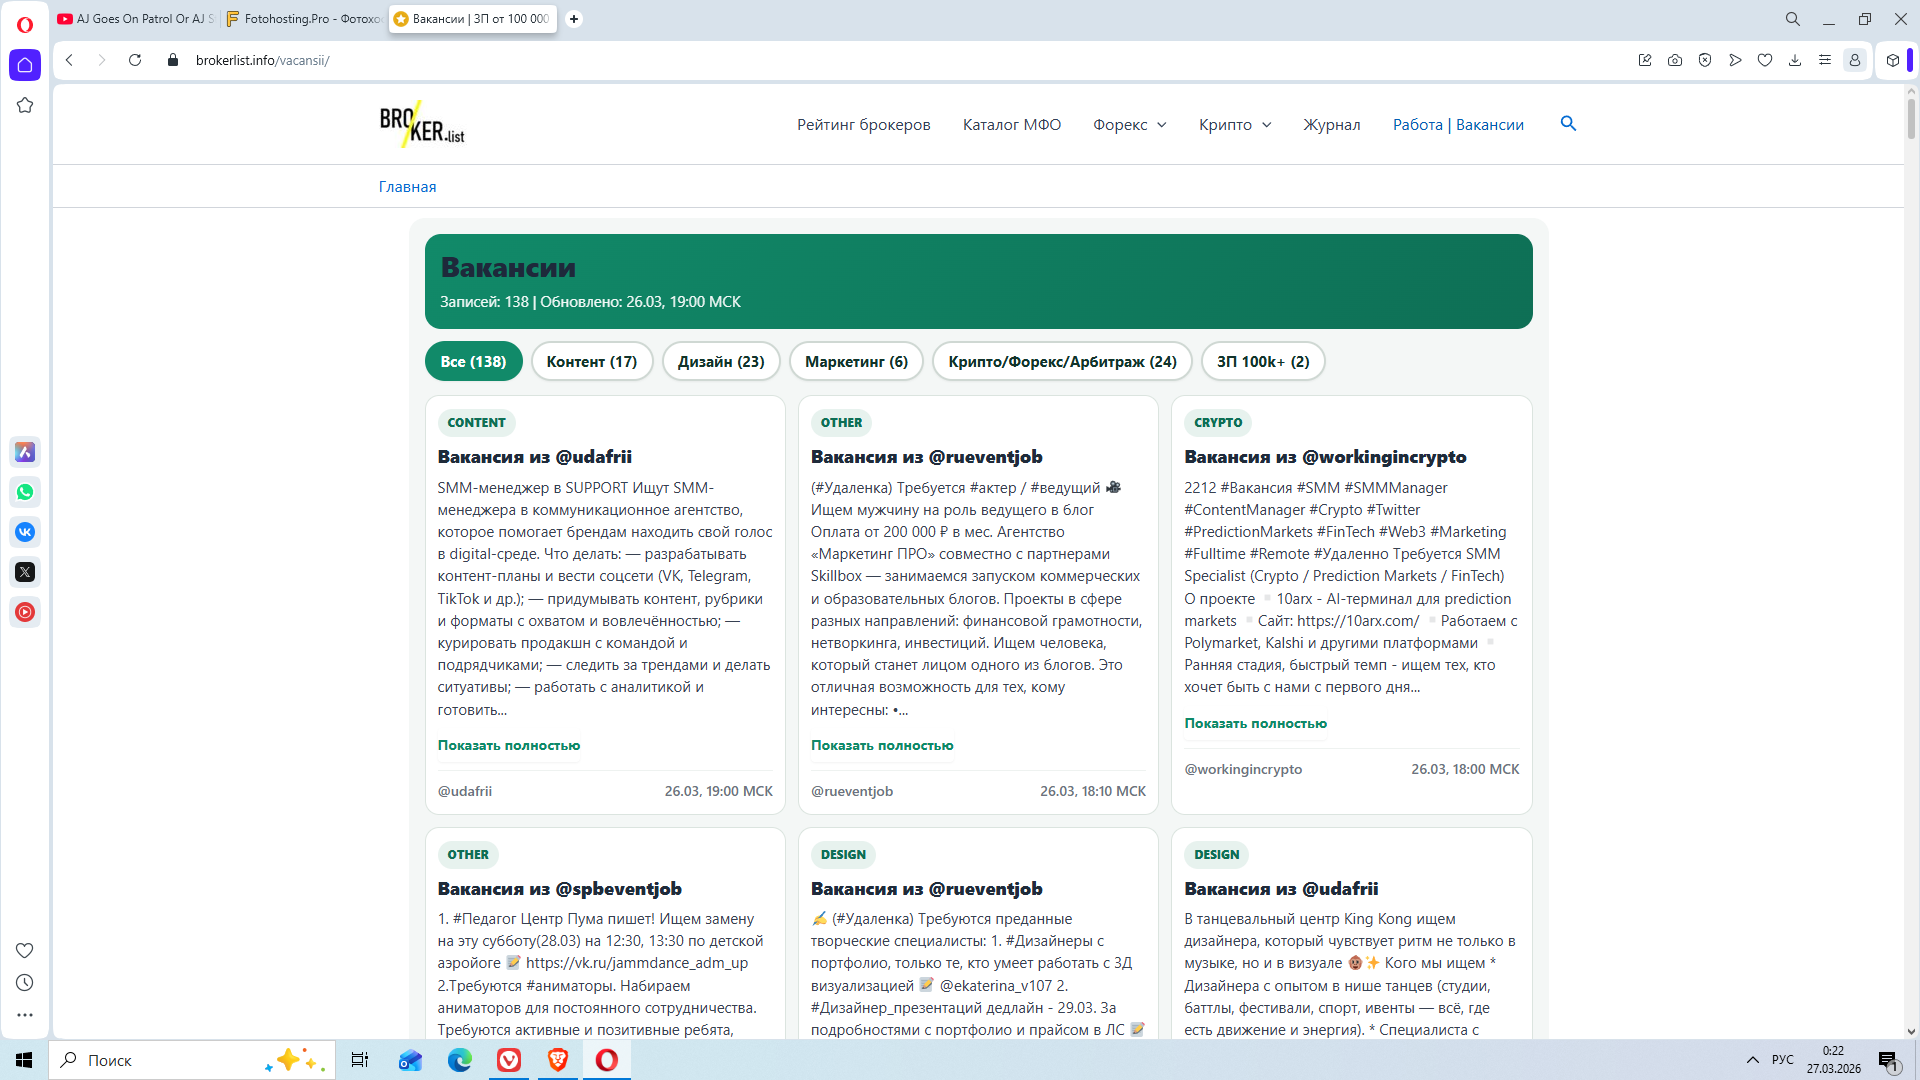Select the Контент (17) filter chip
Screen dimensions: 1920x1080
tap(591, 361)
